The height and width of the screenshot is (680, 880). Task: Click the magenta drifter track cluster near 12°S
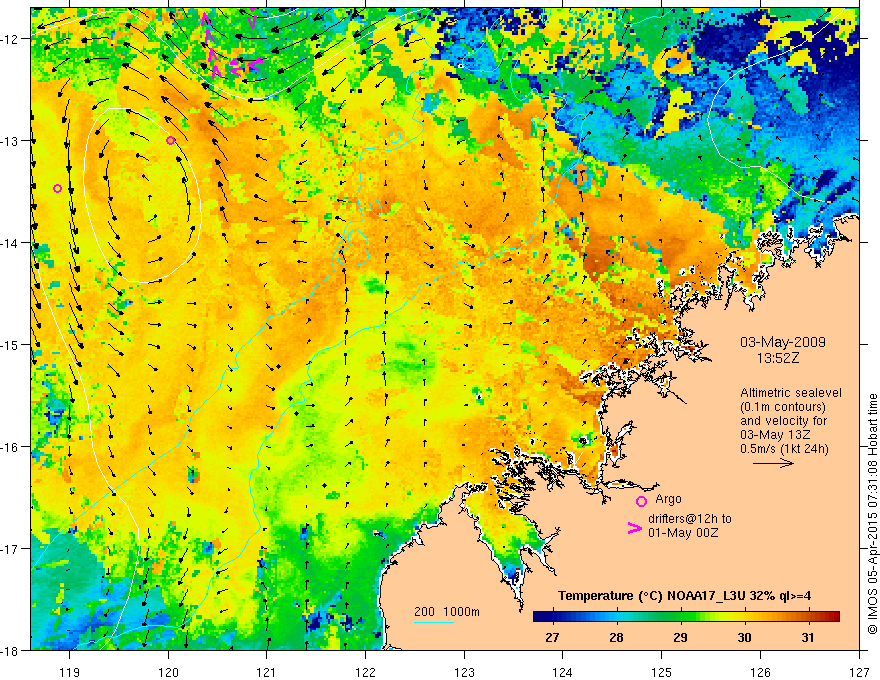[x=230, y=45]
